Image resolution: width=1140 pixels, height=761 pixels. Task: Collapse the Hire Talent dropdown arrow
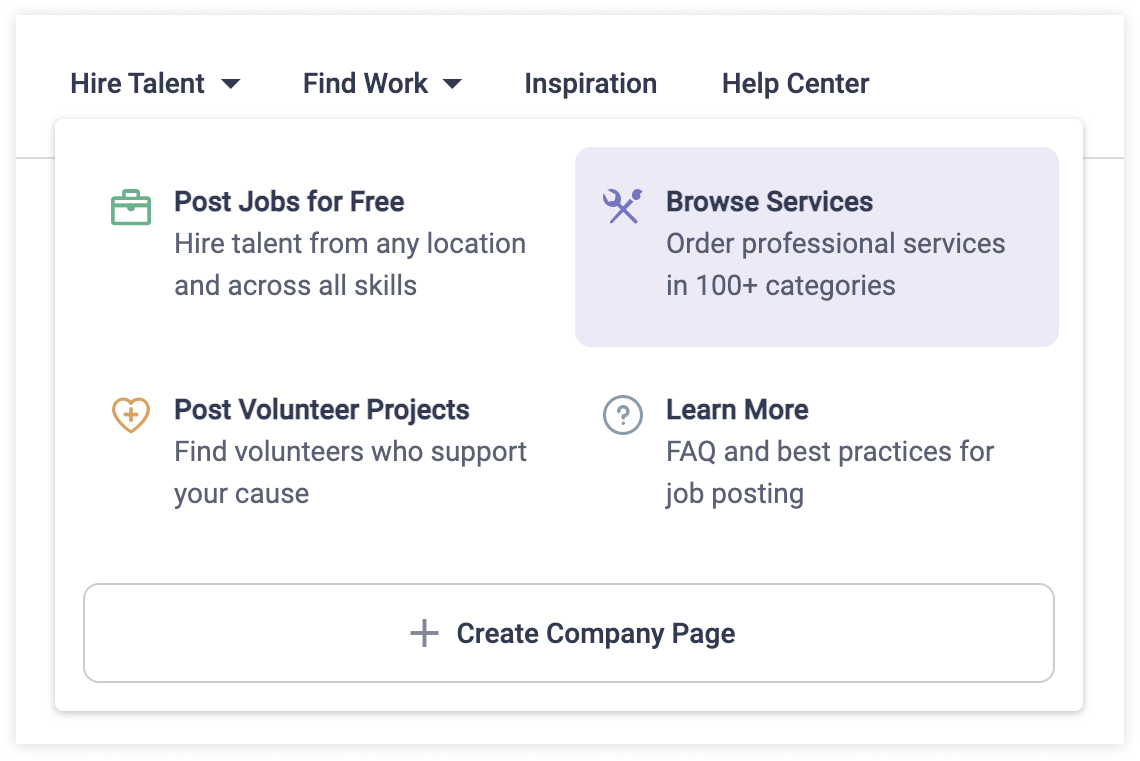pyautogui.click(x=230, y=84)
